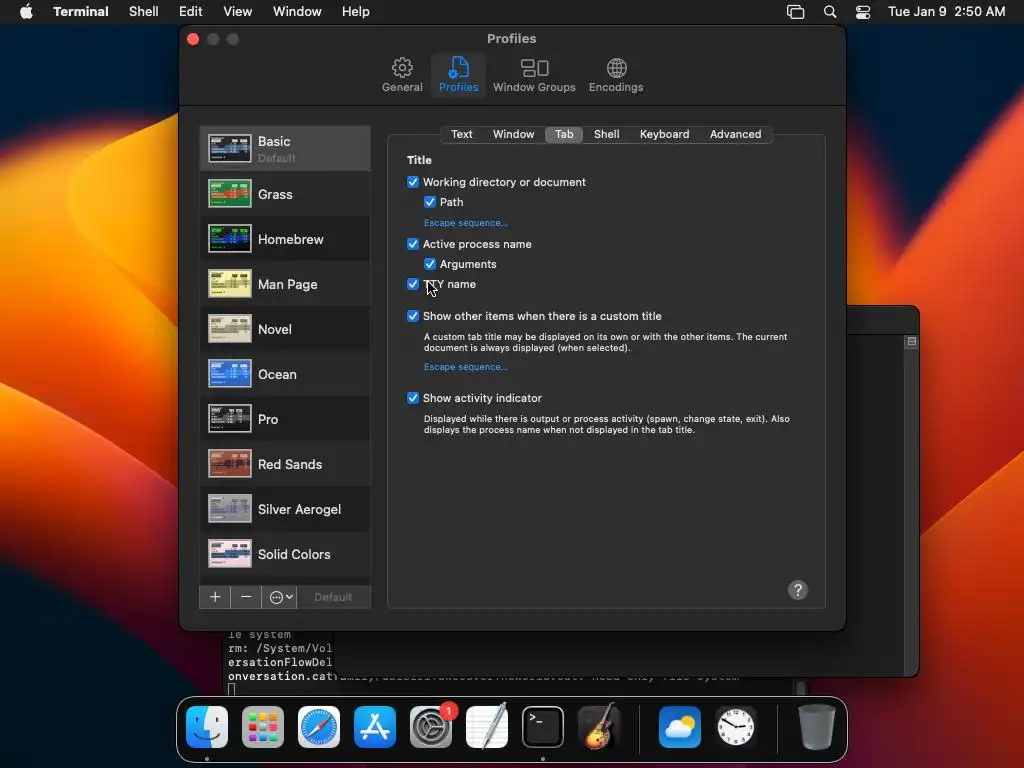Open the Shell menu

(x=144, y=12)
